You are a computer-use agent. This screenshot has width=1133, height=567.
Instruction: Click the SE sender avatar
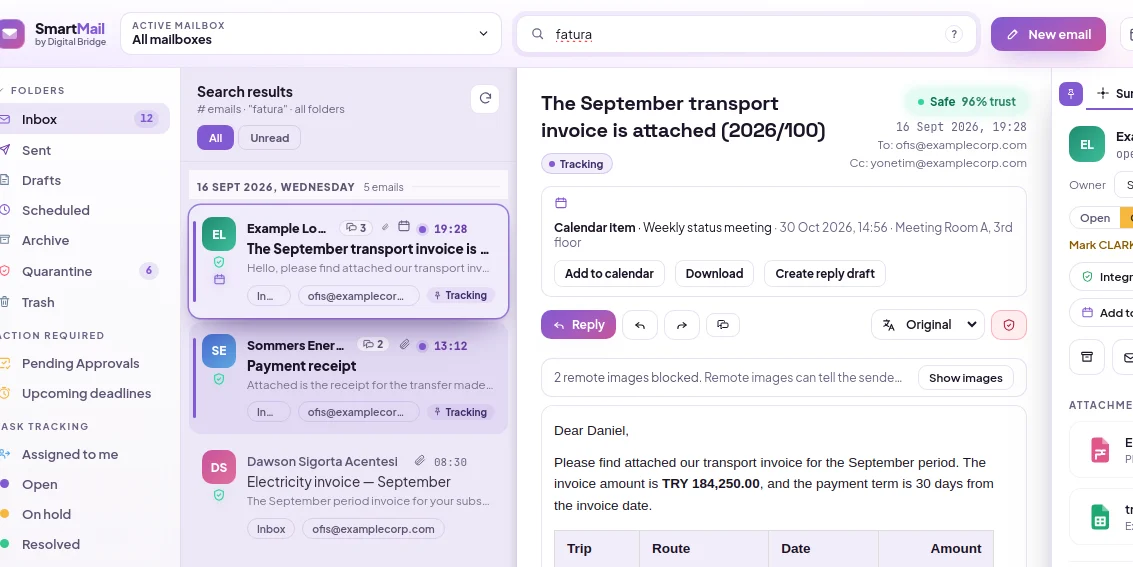219,350
